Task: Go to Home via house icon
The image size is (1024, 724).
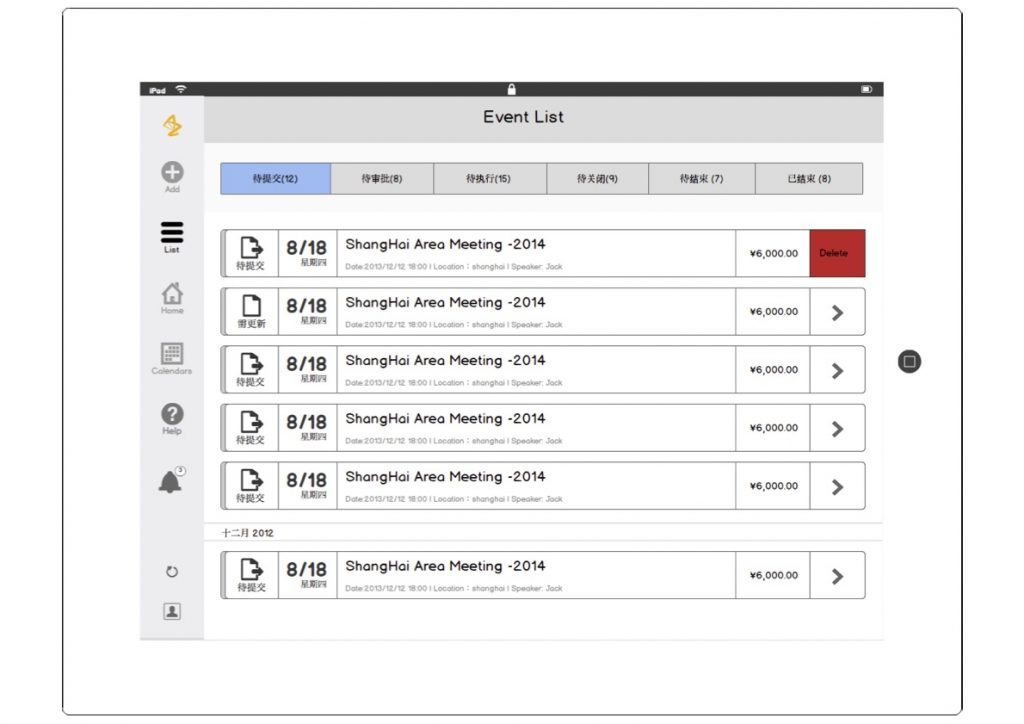Action: [x=172, y=294]
